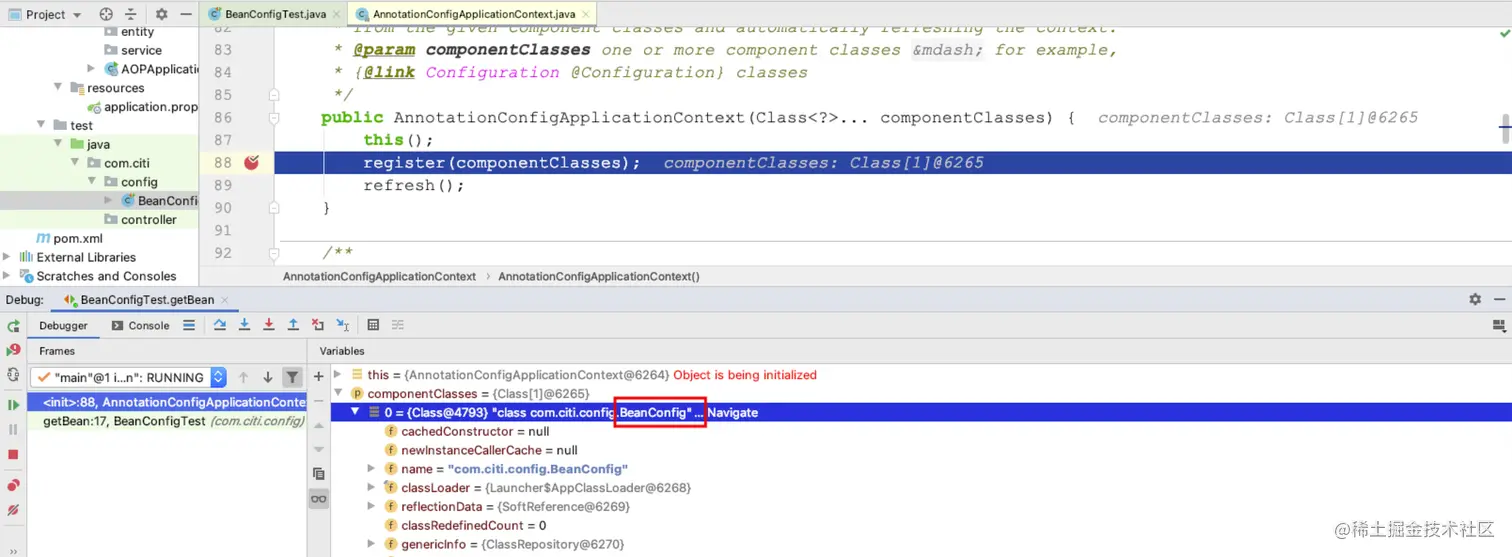Hide the Debug panel with minus icon
Image resolution: width=1512 pixels, height=557 pixels.
[1499, 299]
